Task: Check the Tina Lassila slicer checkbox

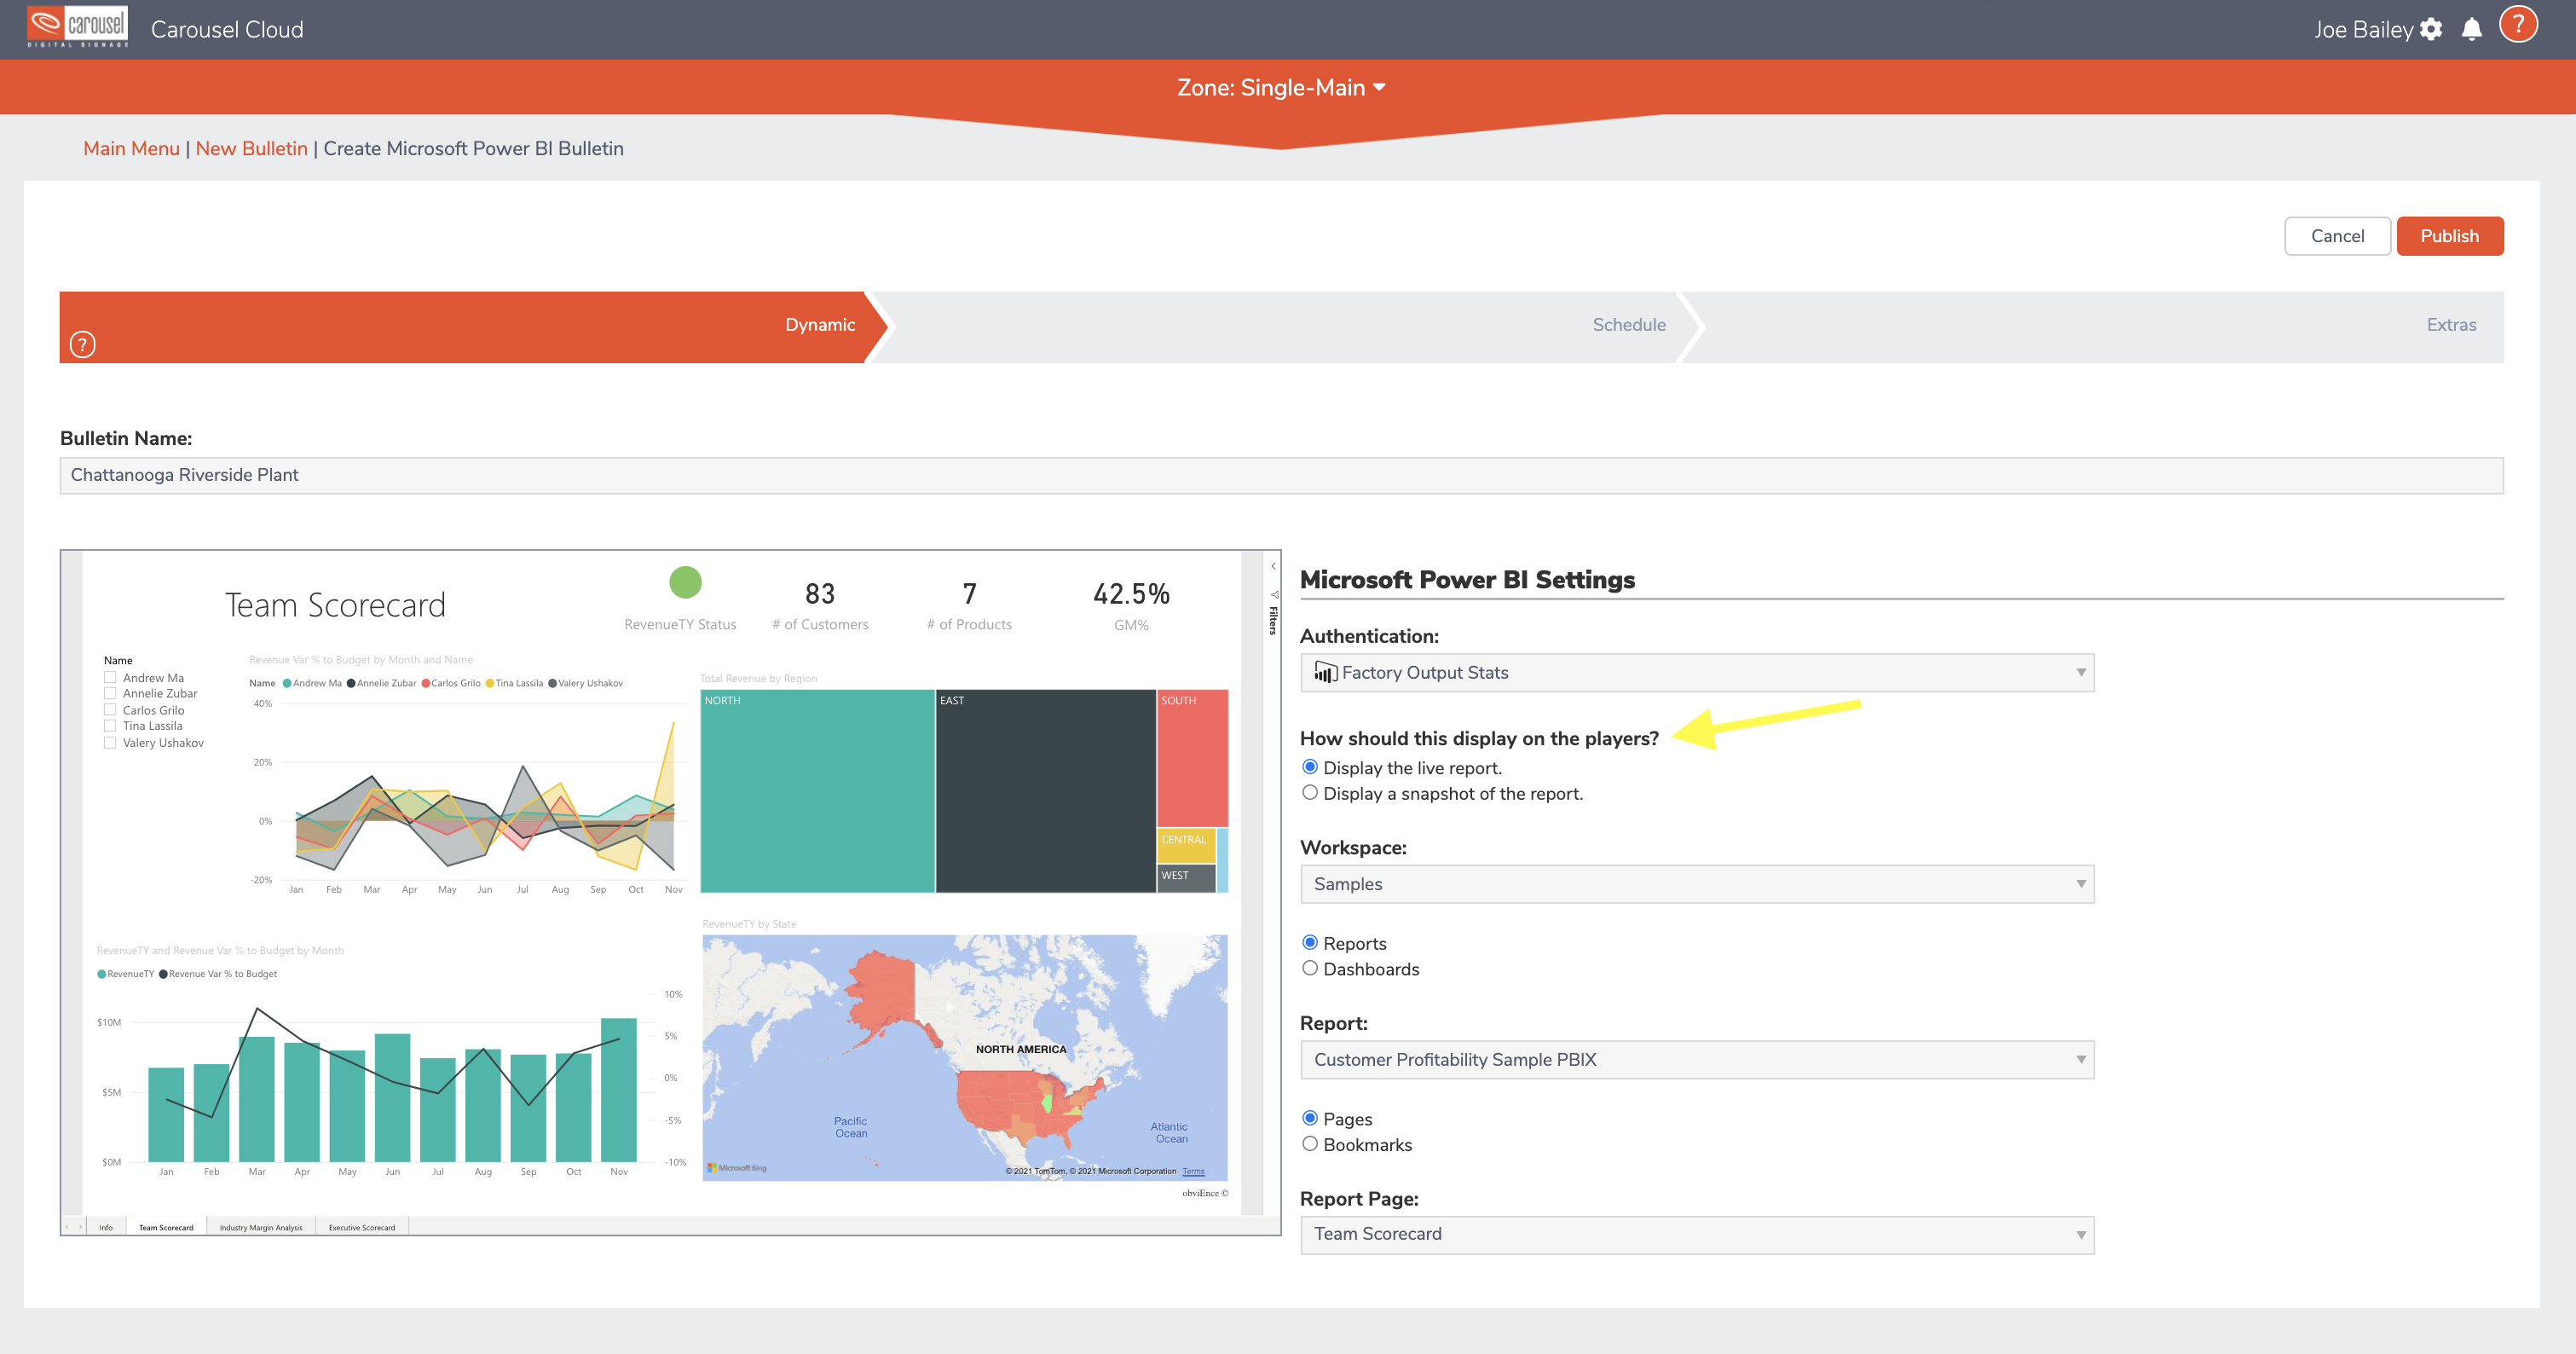Action: tap(110, 726)
